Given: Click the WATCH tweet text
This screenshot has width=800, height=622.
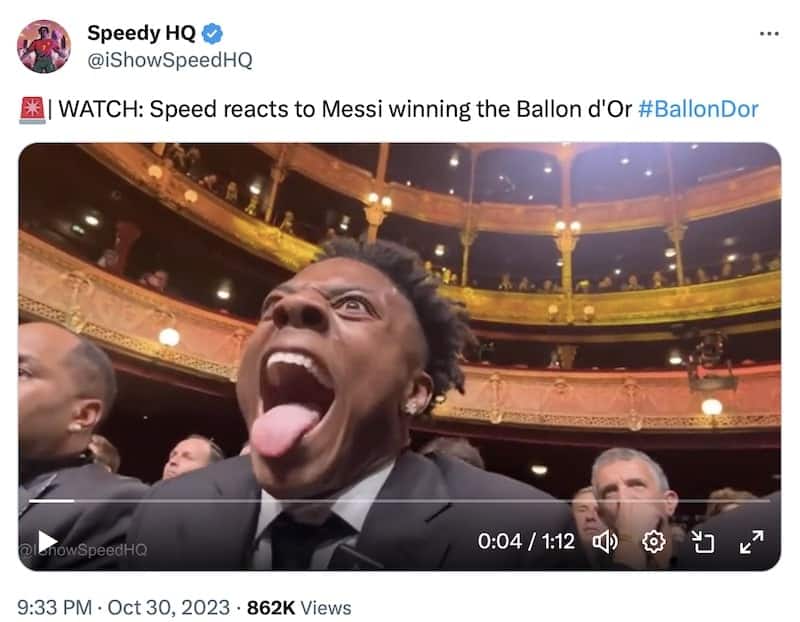Looking at the screenshot, I should tap(345, 109).
